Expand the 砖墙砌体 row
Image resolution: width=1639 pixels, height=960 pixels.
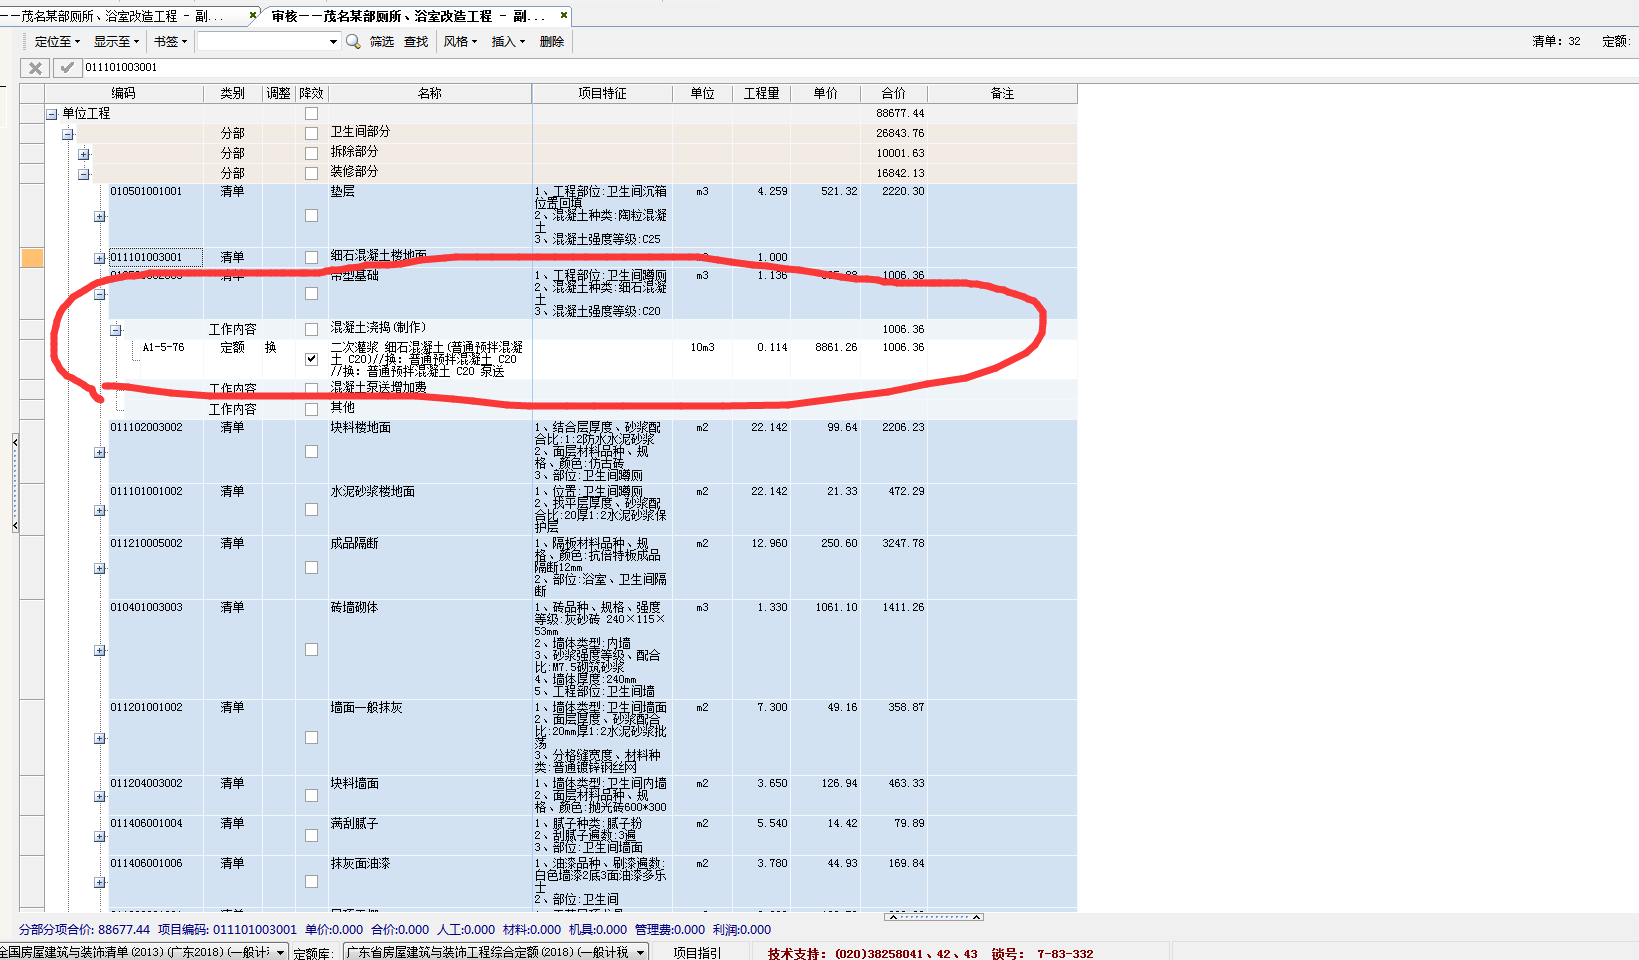[x=99, y=651]
